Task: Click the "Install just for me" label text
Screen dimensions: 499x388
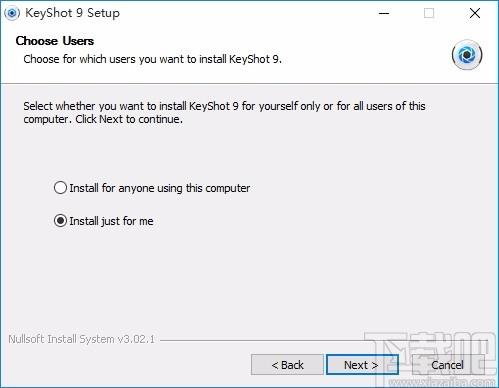Action: click(111, 221)
